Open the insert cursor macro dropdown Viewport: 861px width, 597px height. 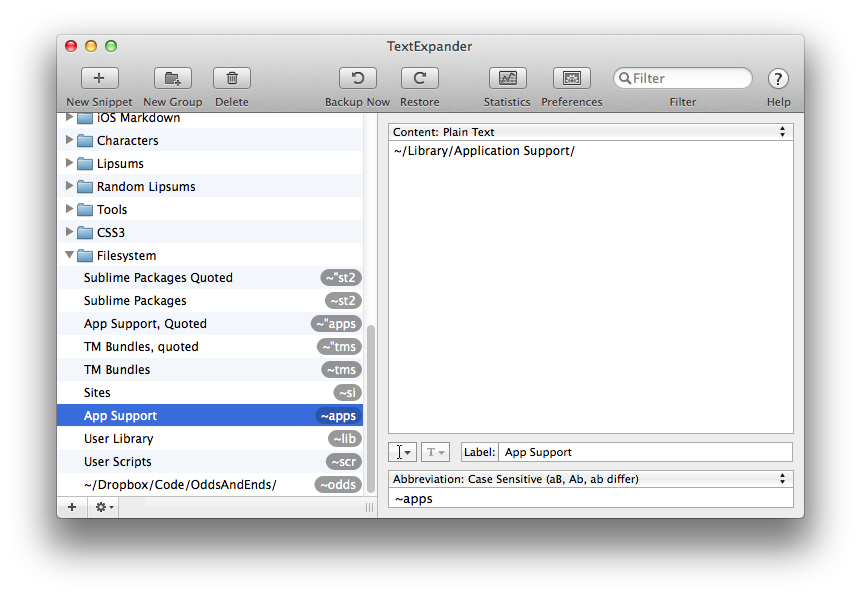[x=402, y=452]
